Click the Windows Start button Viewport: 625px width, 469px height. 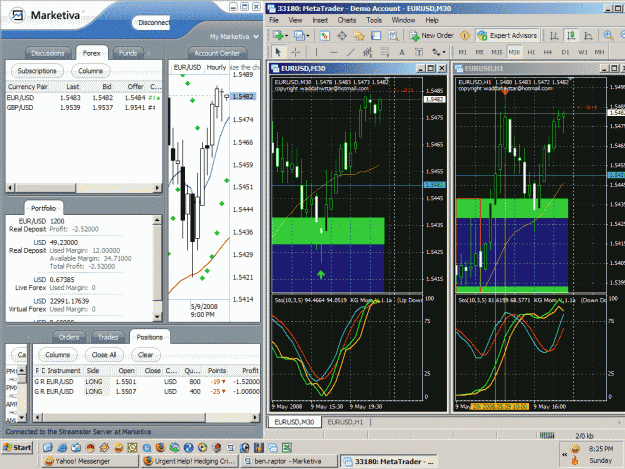[17, 447]
